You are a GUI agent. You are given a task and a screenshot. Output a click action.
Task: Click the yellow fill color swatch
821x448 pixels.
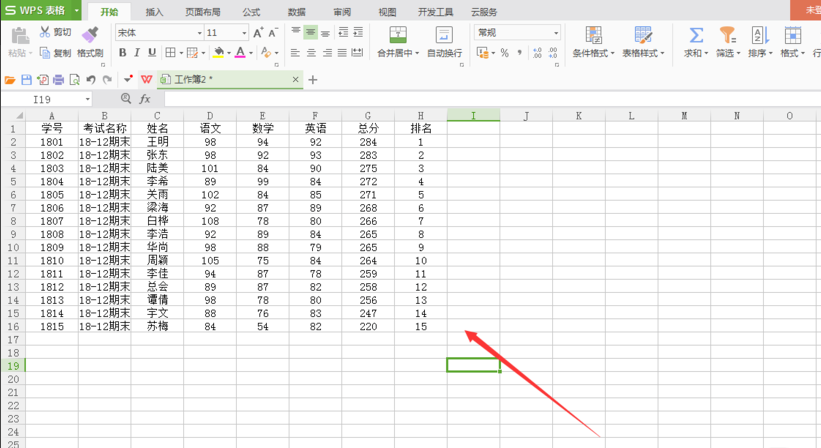coord(218,53)
